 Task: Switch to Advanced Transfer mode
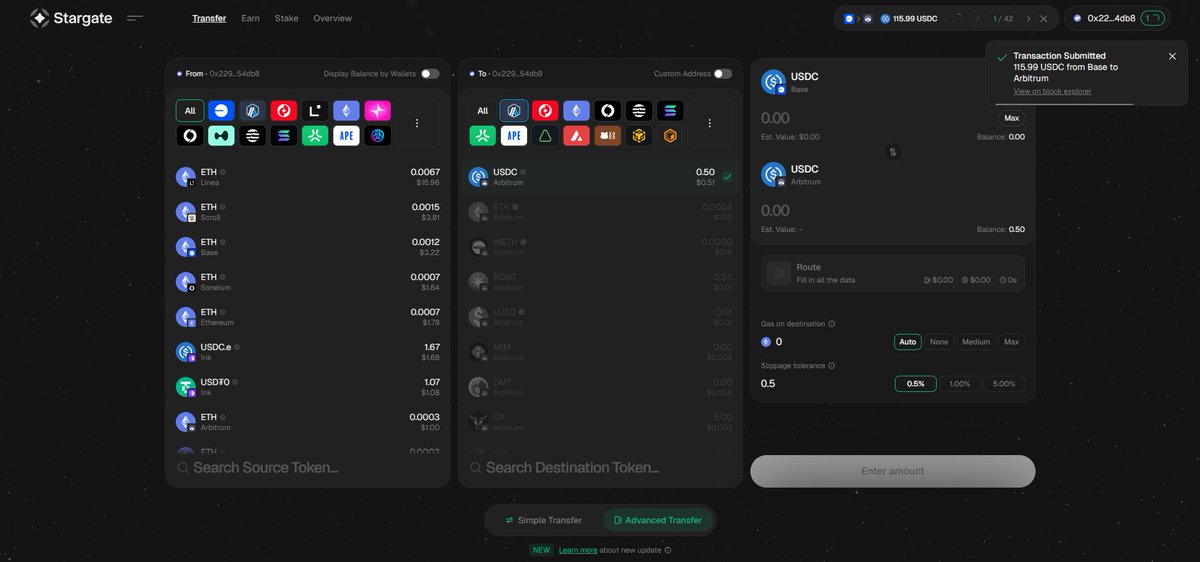[x=657, y=520]
